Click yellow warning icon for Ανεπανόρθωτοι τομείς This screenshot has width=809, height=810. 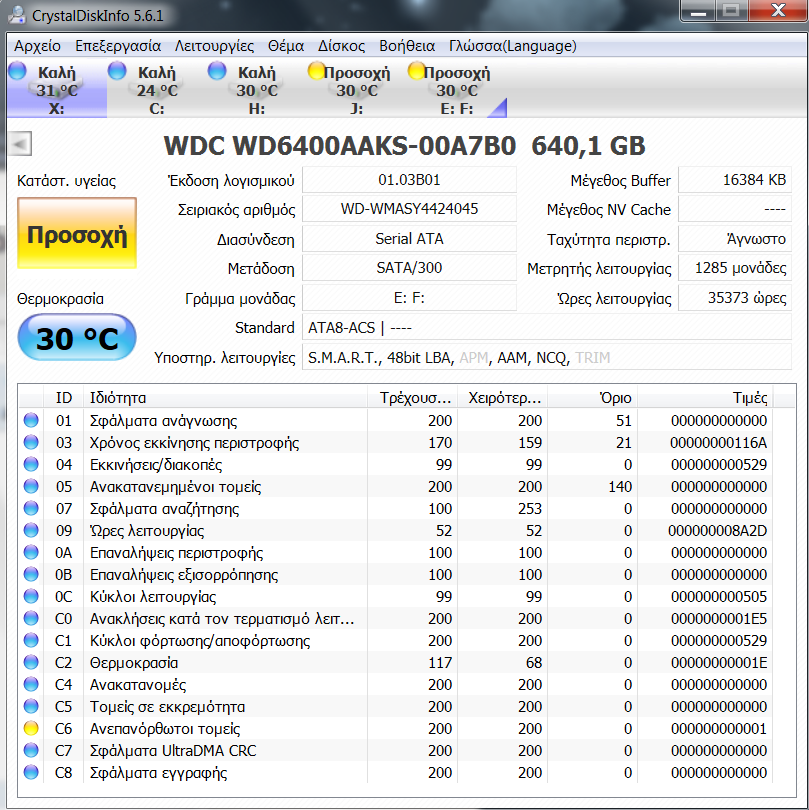[x=31, y=728]
